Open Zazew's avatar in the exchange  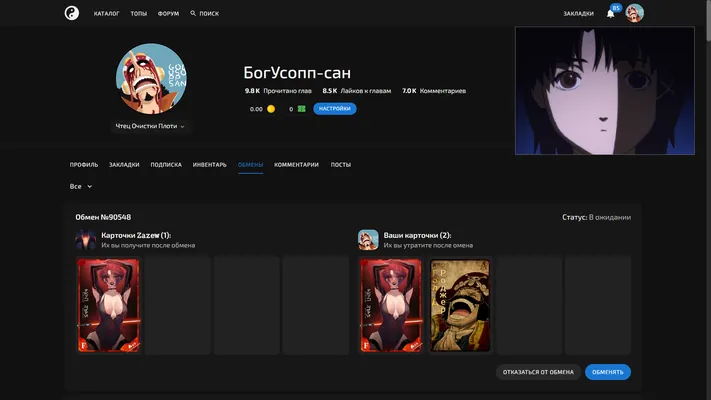click(x=86, y=240)
